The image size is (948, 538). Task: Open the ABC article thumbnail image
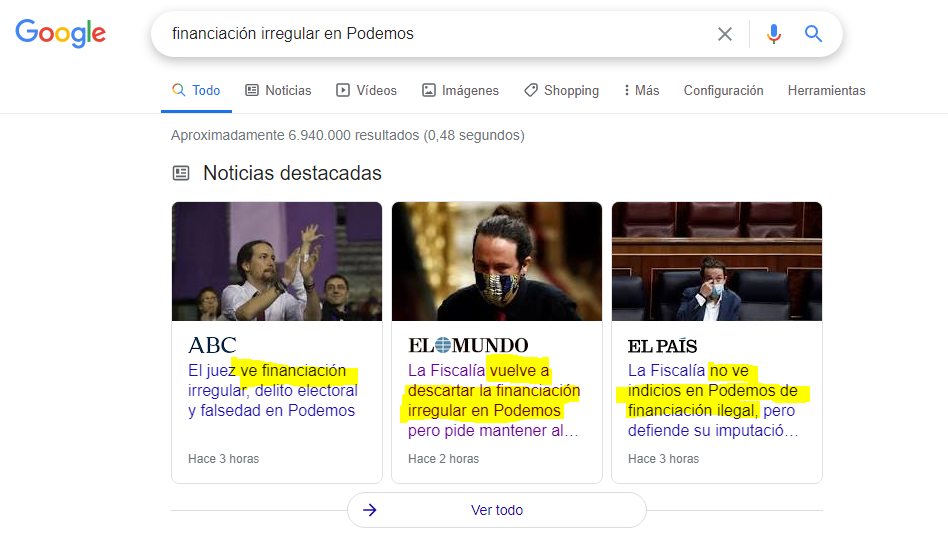[277, 261]
